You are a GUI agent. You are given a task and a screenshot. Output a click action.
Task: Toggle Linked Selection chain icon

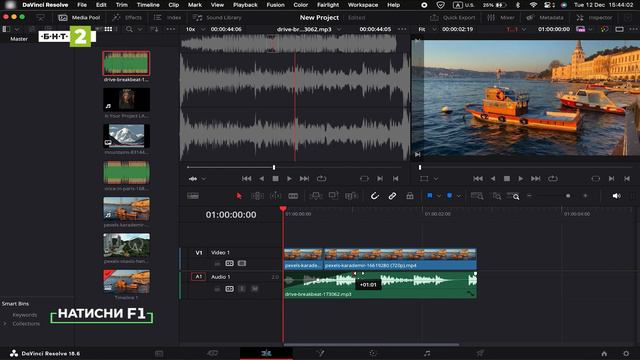point(392,196)
